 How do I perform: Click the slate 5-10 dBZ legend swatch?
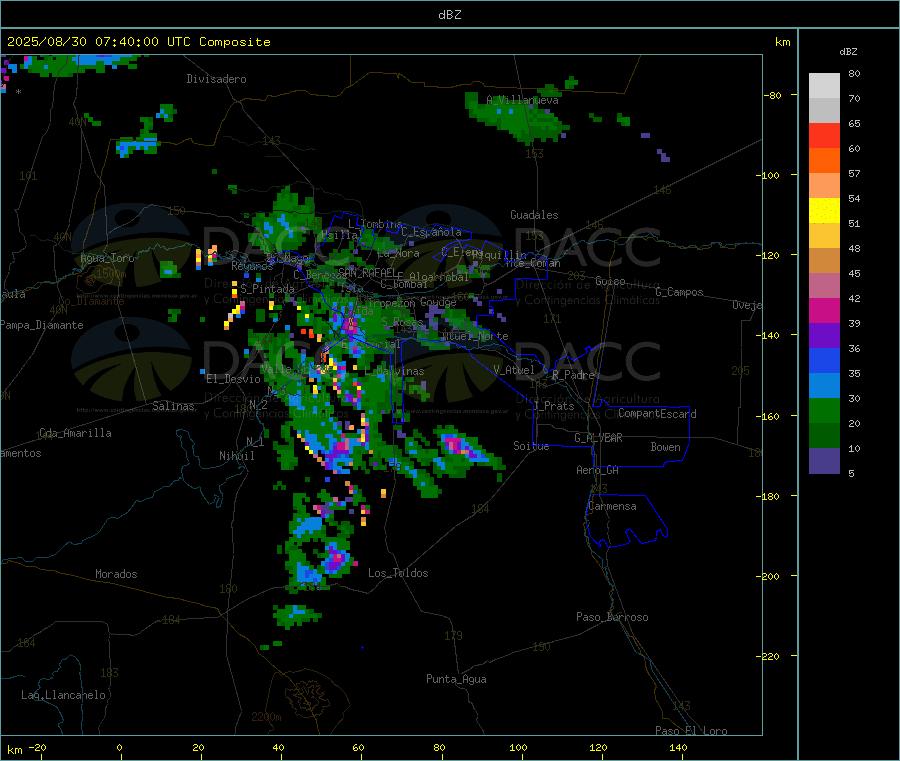[x=824, y=461]
